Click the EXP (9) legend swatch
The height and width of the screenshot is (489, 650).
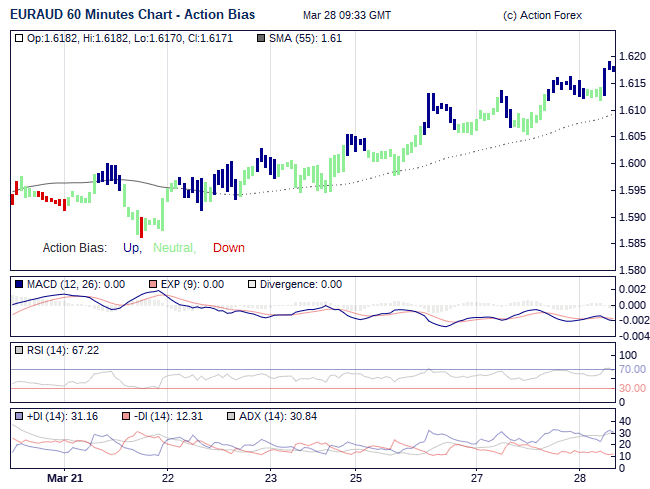[x=153, y=284]
